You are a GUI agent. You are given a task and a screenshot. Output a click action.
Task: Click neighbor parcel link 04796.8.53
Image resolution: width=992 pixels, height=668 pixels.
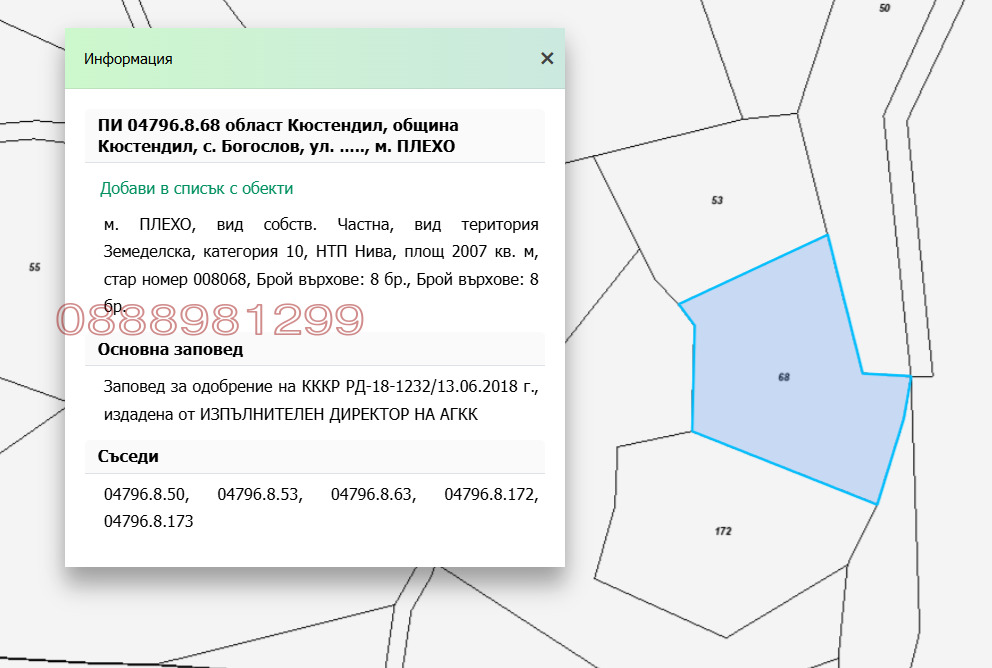[x=257, y=494]
